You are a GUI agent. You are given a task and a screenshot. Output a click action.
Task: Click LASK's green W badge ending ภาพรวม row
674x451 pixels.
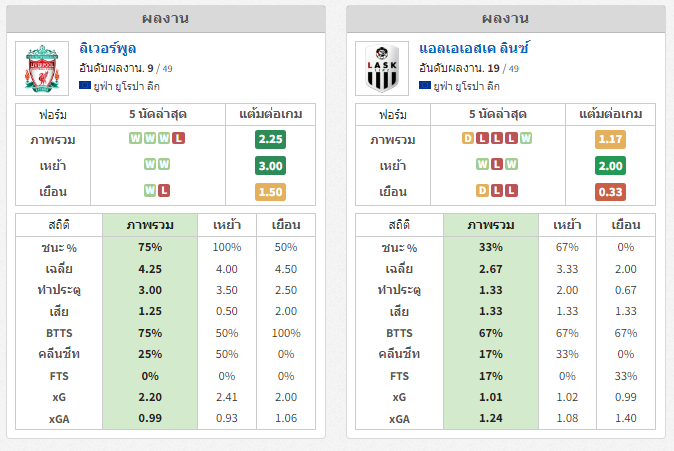point(526,138)
